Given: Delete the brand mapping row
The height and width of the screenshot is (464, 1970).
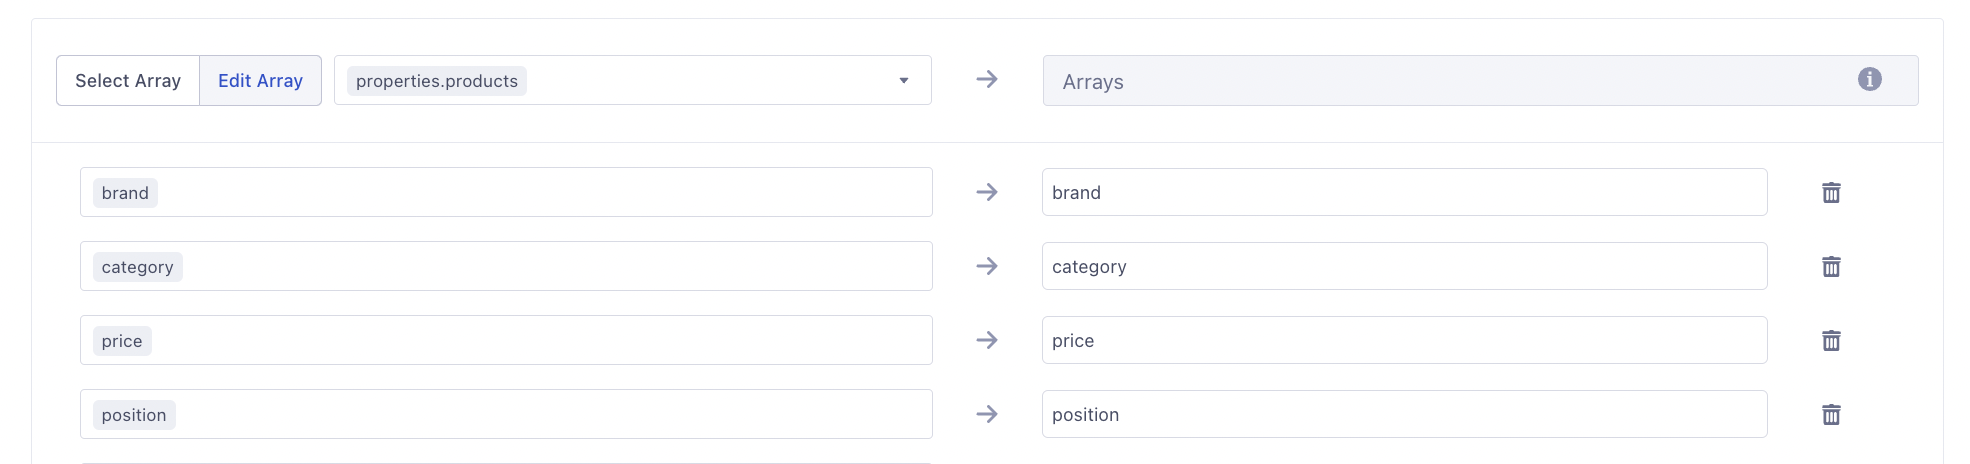Looking at the screenshot, I should [1831, 193].
